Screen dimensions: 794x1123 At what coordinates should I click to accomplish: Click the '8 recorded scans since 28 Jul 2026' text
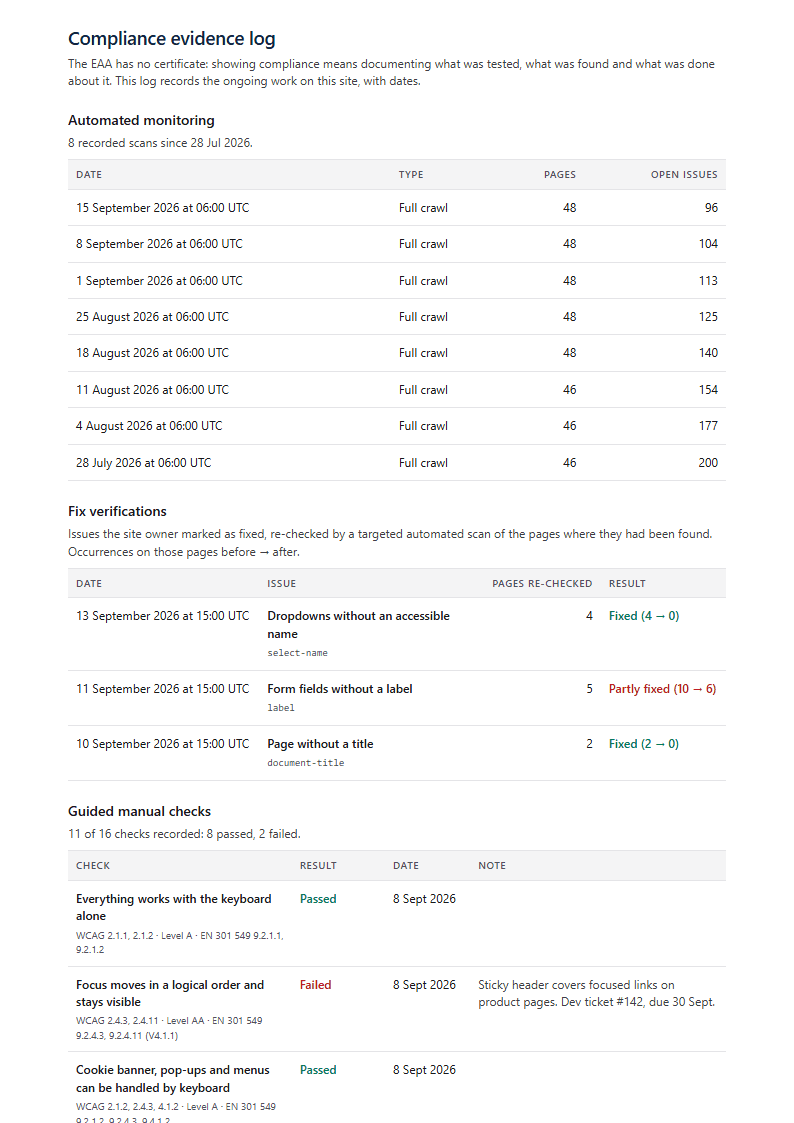(160, 143)
